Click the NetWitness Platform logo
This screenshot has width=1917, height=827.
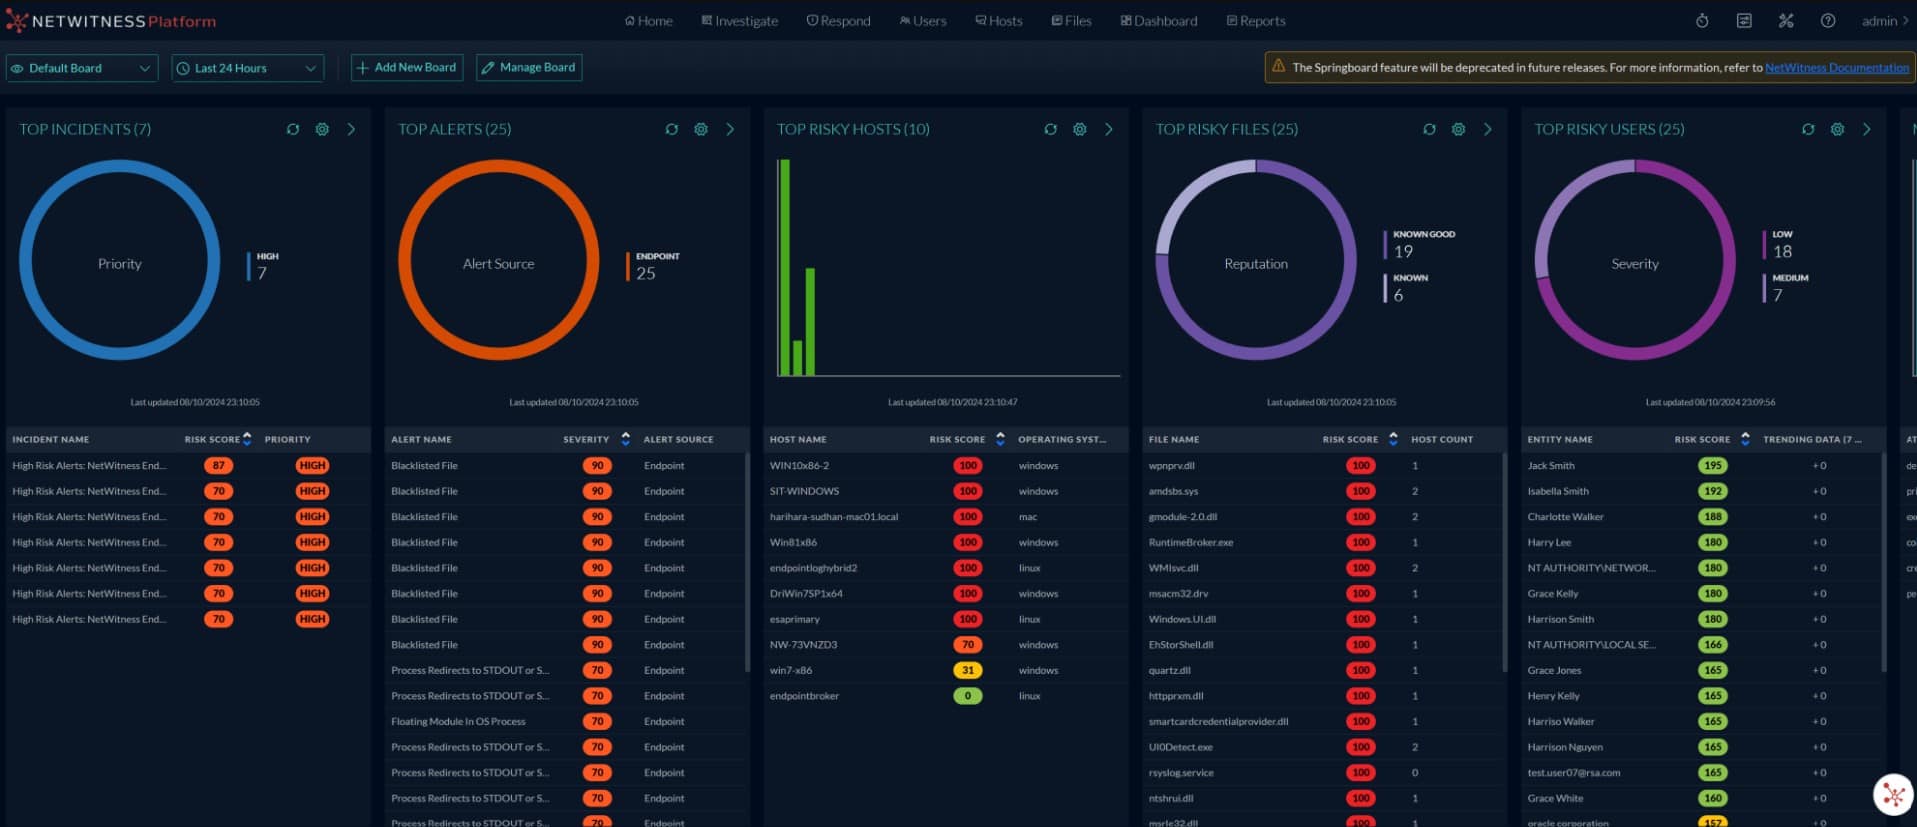click(x=111, y=21)
